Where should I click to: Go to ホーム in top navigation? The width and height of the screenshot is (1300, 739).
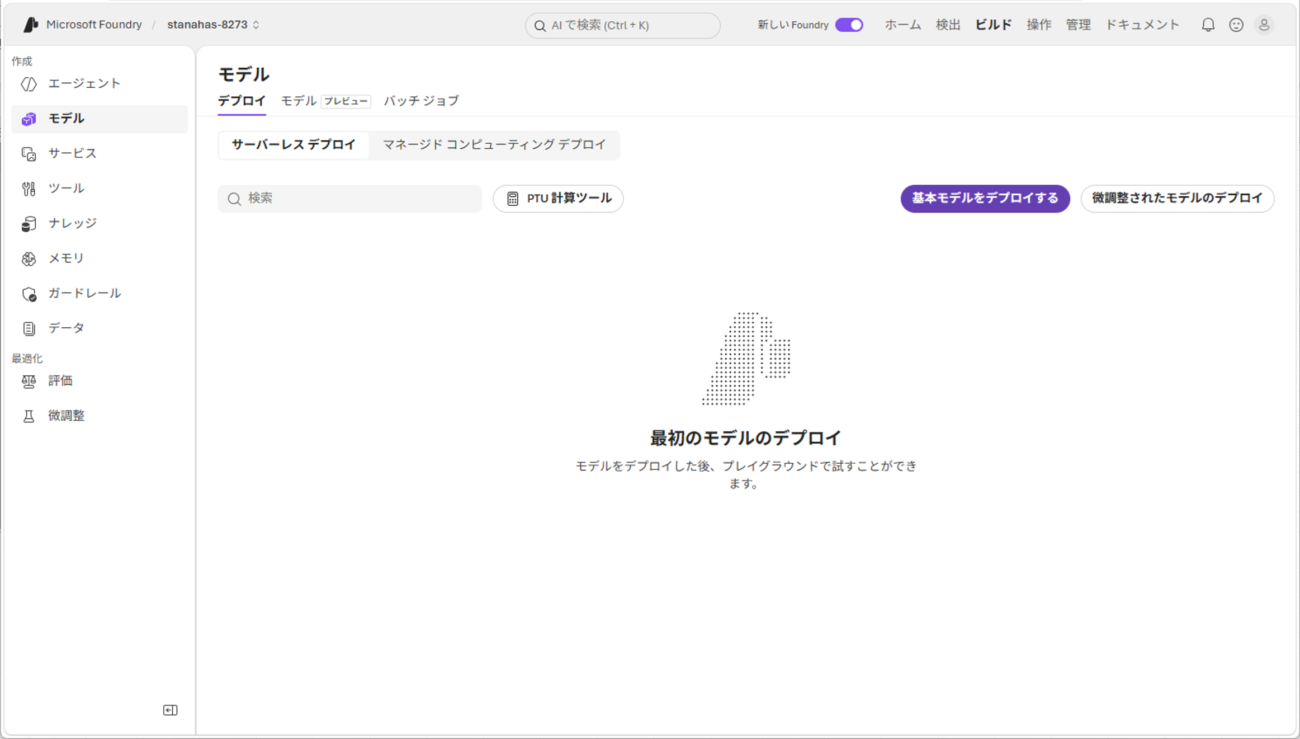click(x=903, y=25)
